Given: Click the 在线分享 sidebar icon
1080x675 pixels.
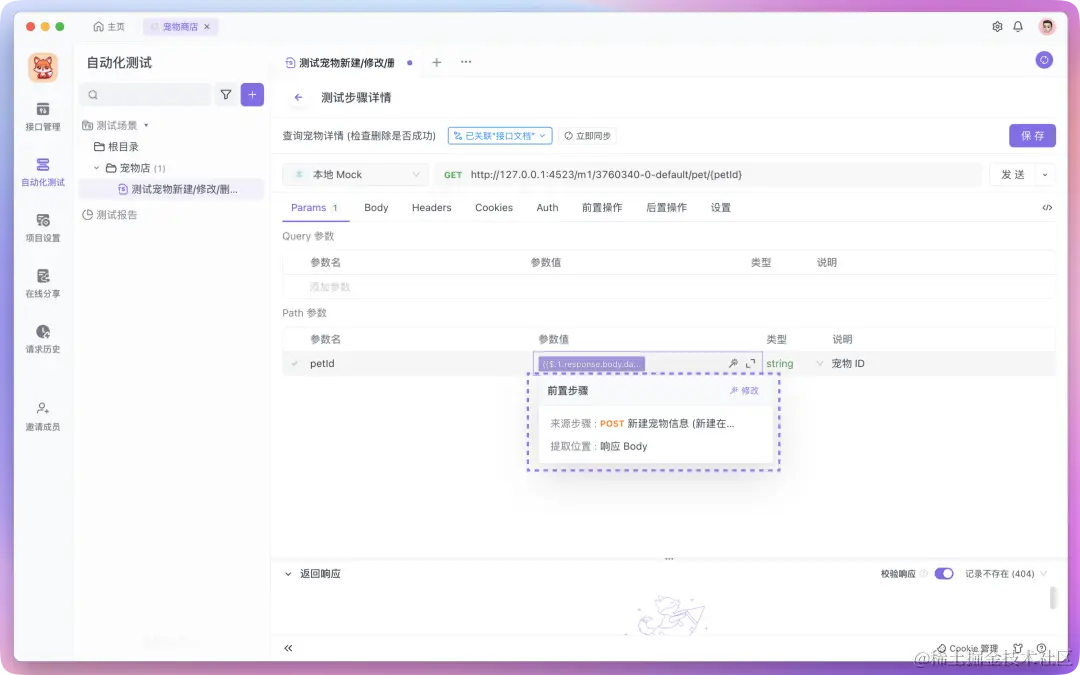Looking at the screenshot, I should tap(42, 284).
